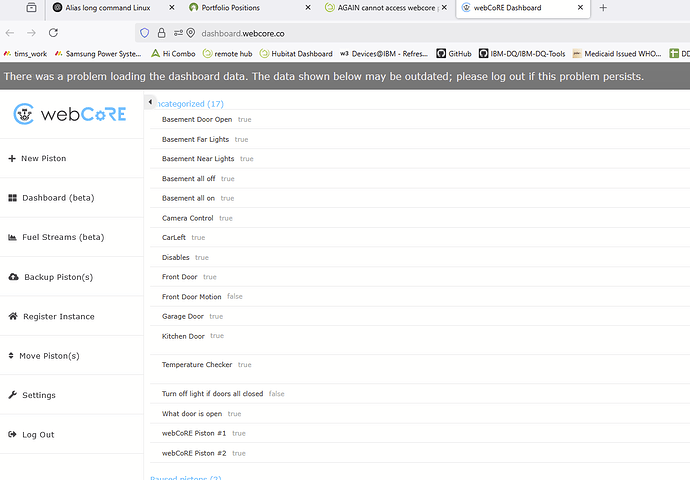Viewport: 690px width, 480px height.
Task: Click the grid icon beside Dashboard (beta)
Action: tap(12, 198)
